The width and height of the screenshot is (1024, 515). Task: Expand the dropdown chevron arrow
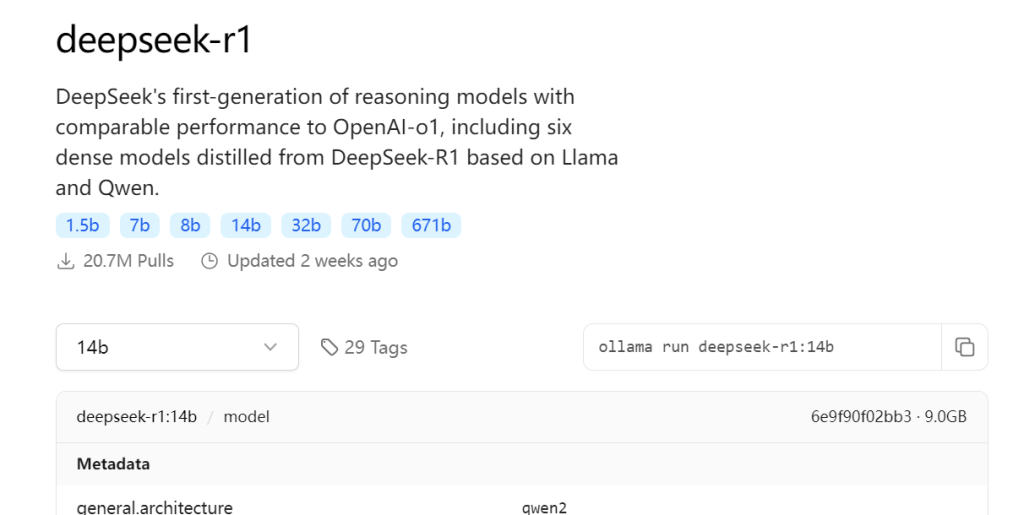tap(270, 347)
